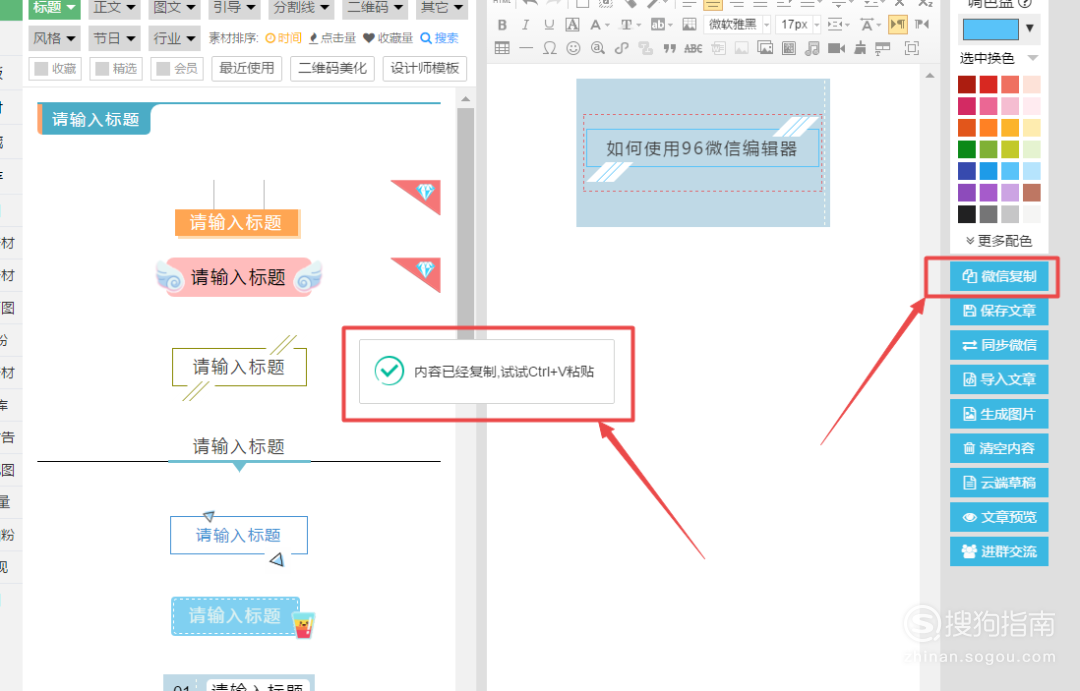
Task: Insert a hyperlink with the chain icon
Action: (x=621, y=48)
